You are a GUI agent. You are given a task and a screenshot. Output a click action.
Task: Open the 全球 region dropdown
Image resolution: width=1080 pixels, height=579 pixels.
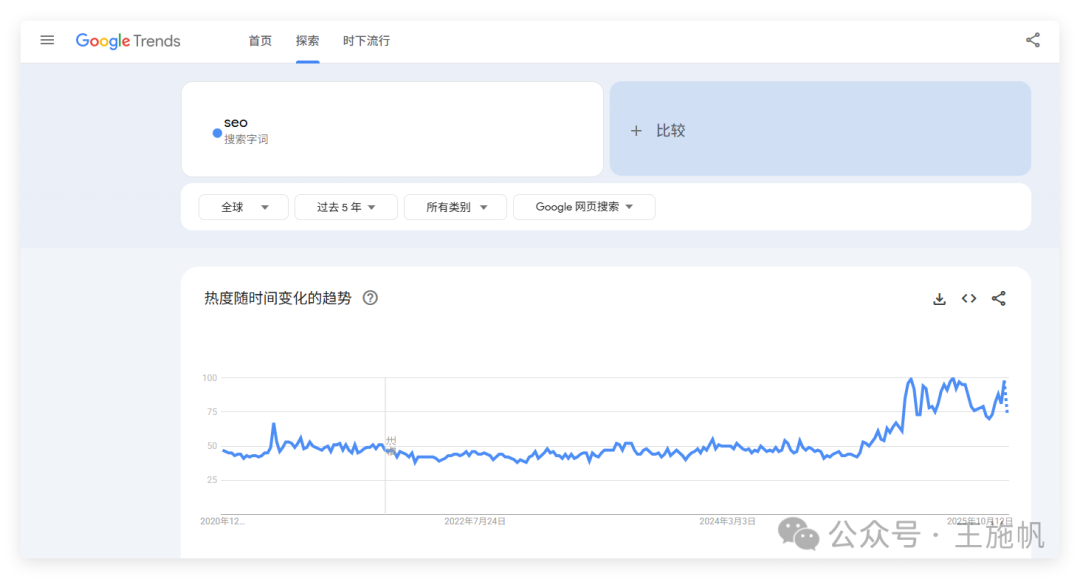(243, 207)
